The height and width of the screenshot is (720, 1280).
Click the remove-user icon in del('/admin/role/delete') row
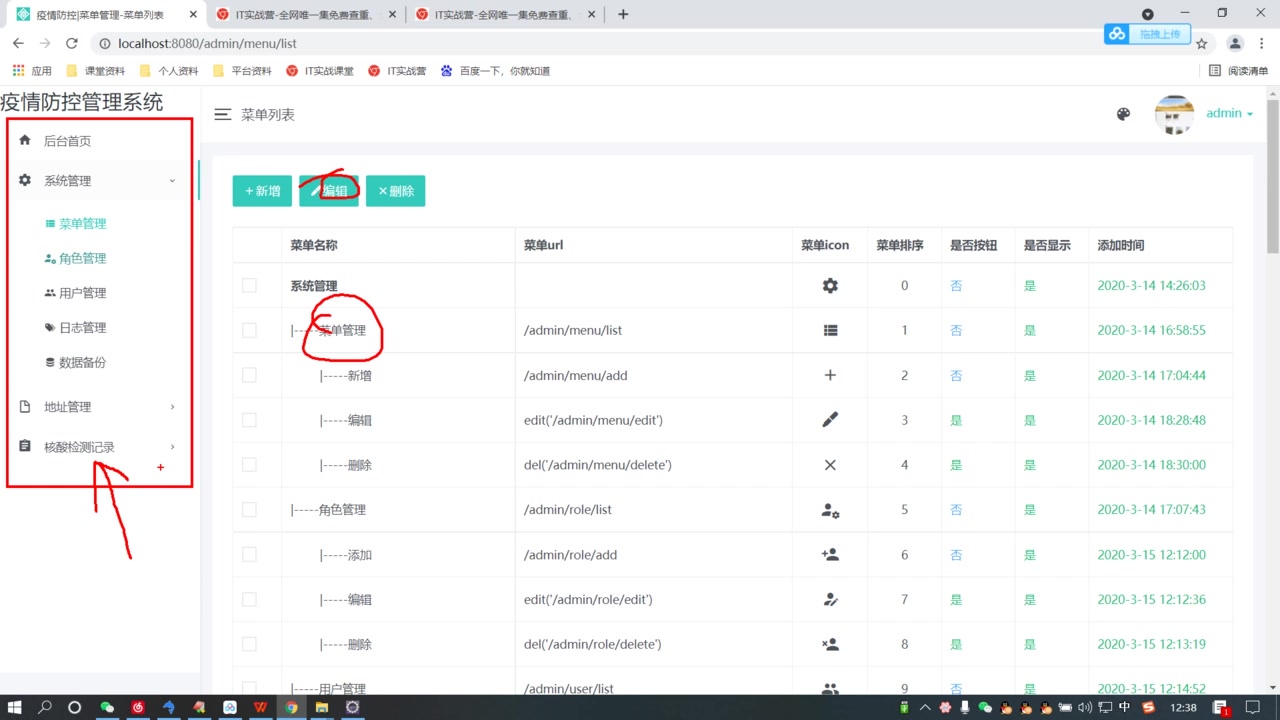click(830, 644)
